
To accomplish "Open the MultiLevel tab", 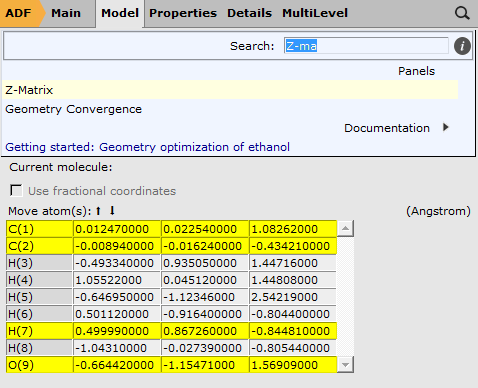I will [x=315, y=13].
